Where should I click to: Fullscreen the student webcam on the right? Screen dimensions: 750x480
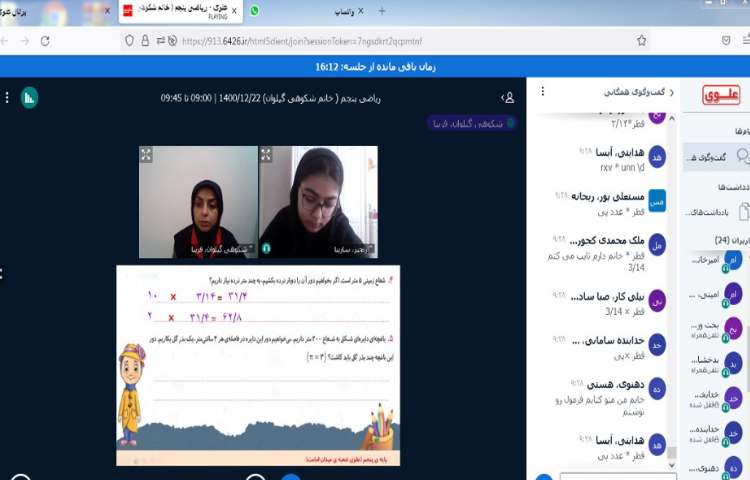point(266,154)
